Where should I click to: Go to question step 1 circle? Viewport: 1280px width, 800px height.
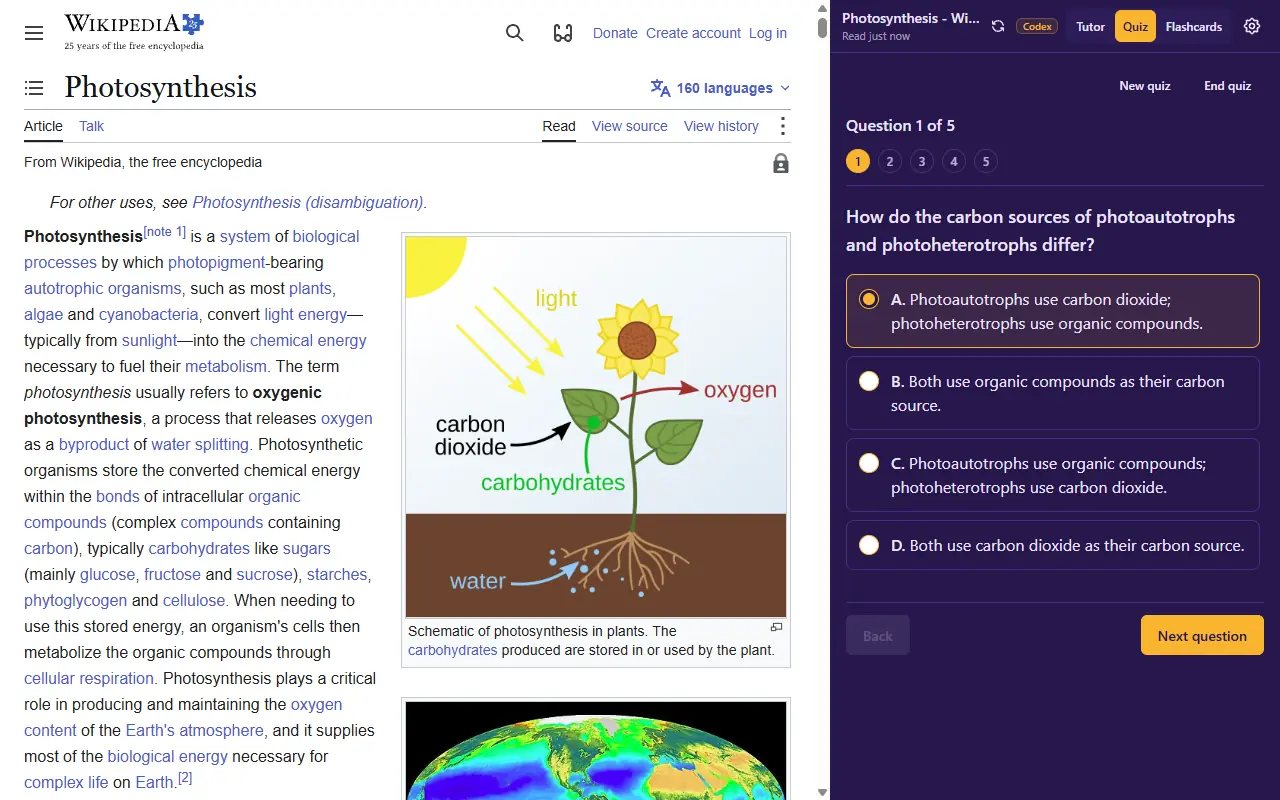(858, 161)
